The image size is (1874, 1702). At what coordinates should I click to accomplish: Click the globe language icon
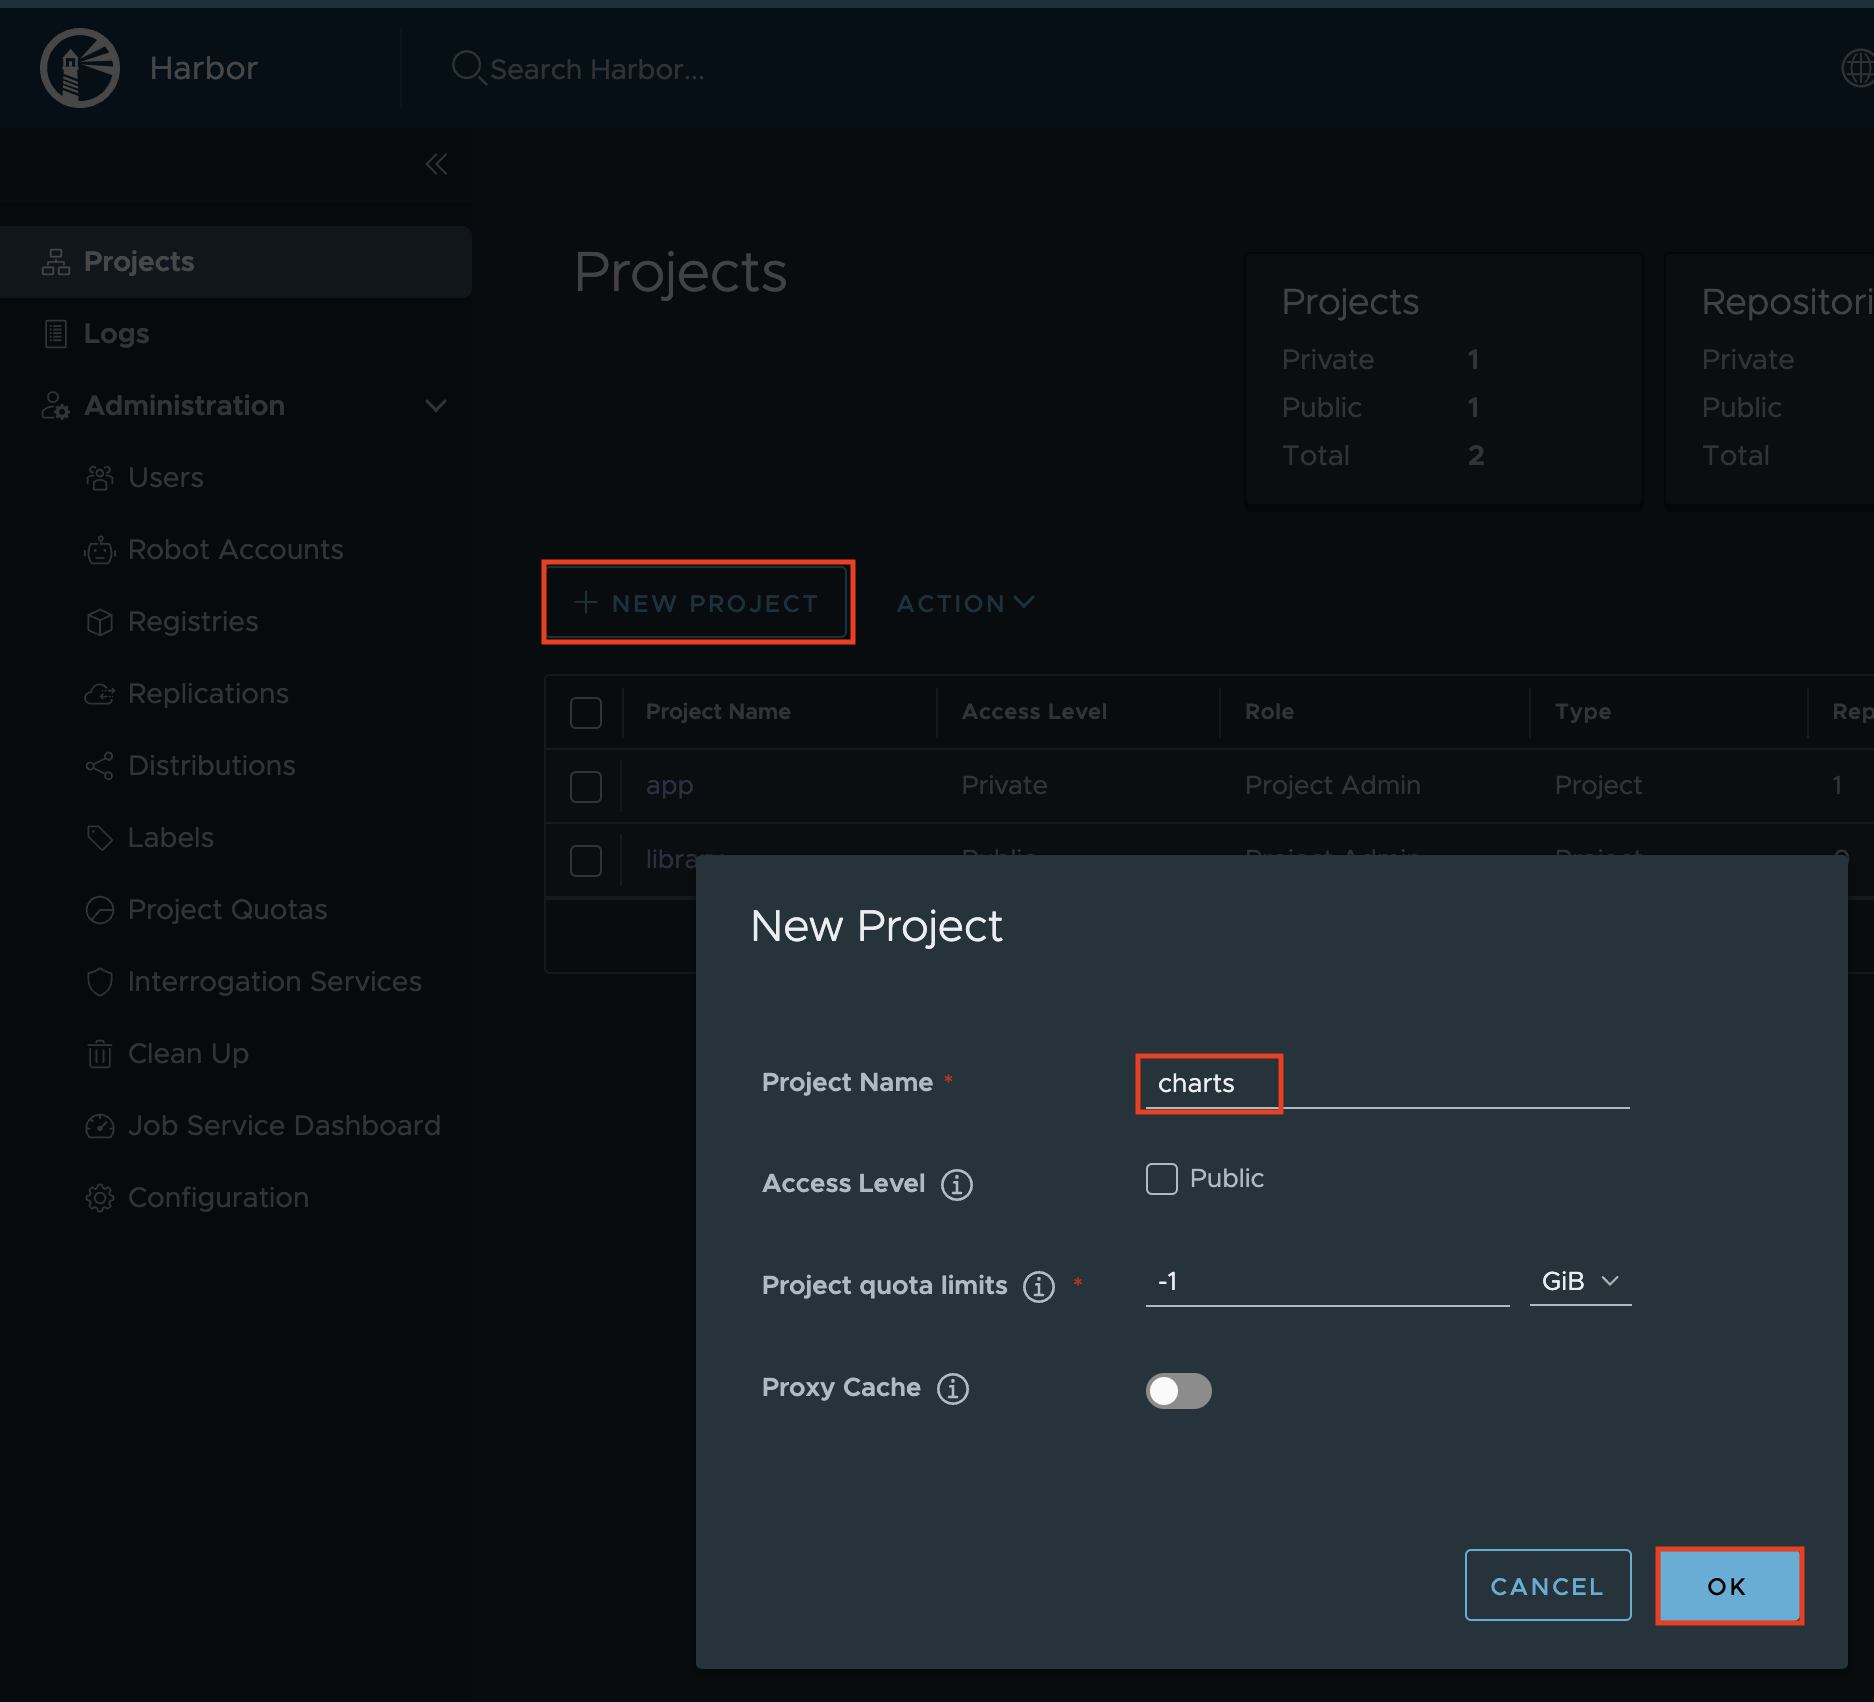[x=1857, y=68]
